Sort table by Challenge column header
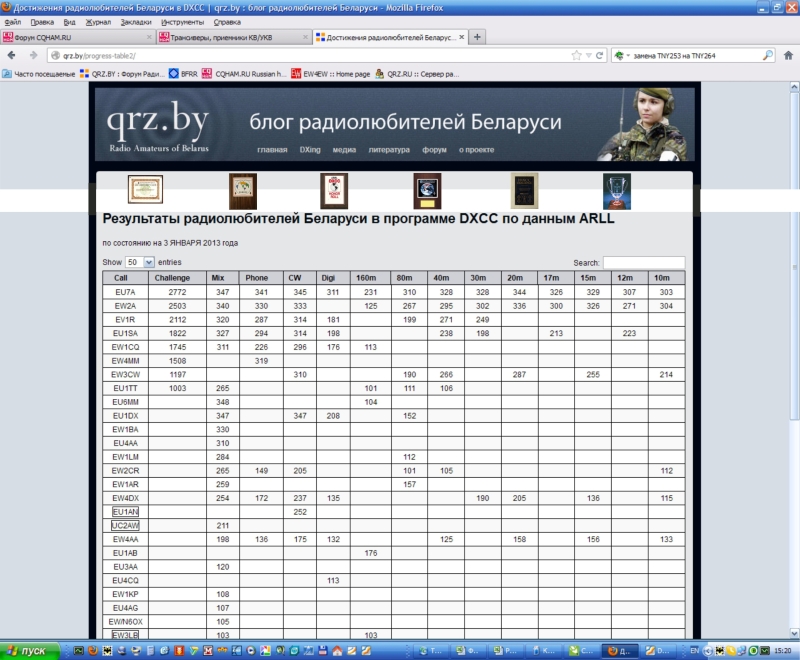The image size is (800, 660). coord(171,277)
